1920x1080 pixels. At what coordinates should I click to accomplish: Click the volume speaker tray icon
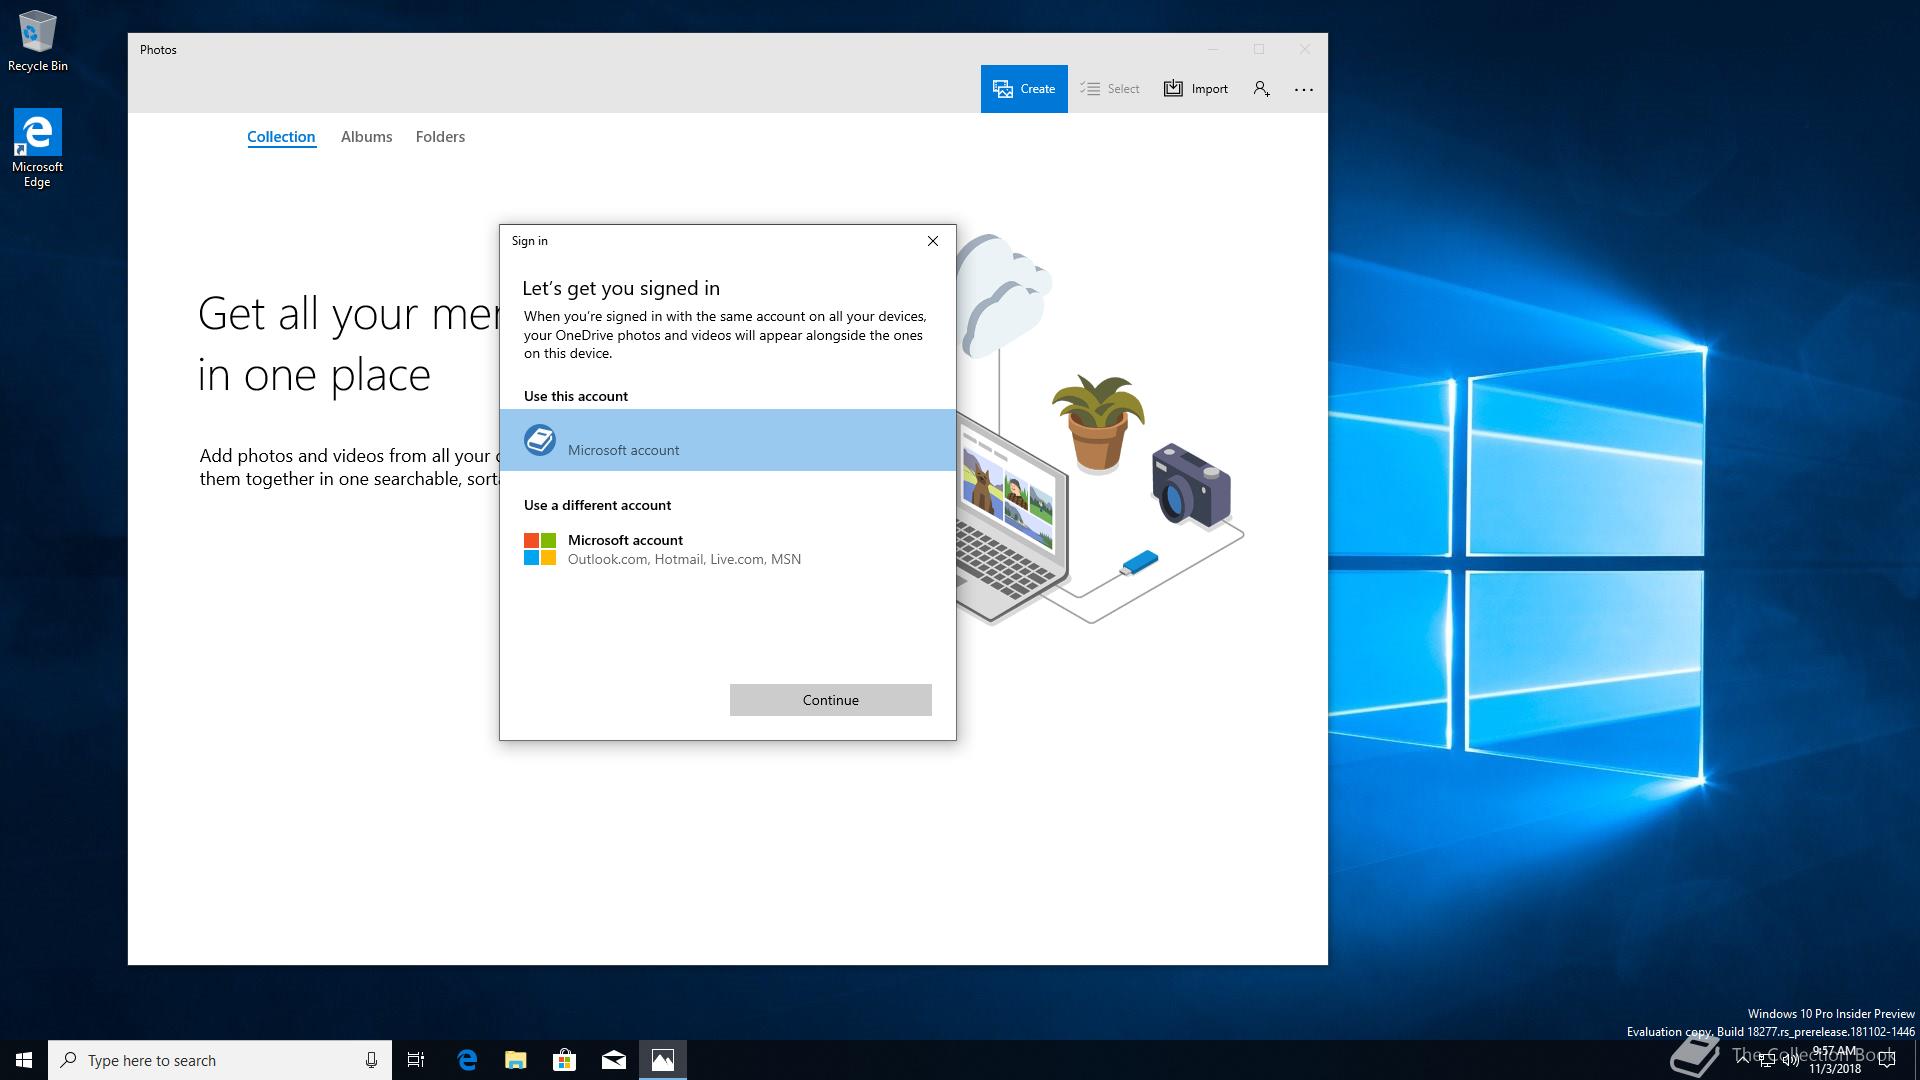click(1790, 1062)
